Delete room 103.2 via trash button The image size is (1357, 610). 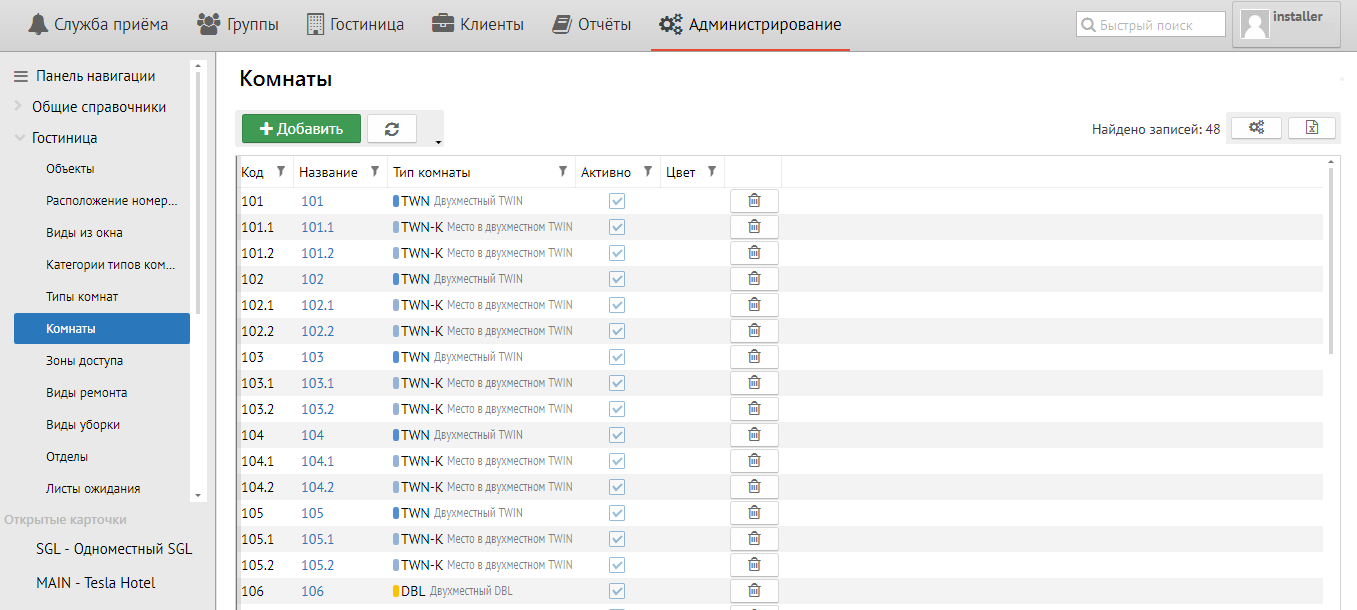coord(754,409)
